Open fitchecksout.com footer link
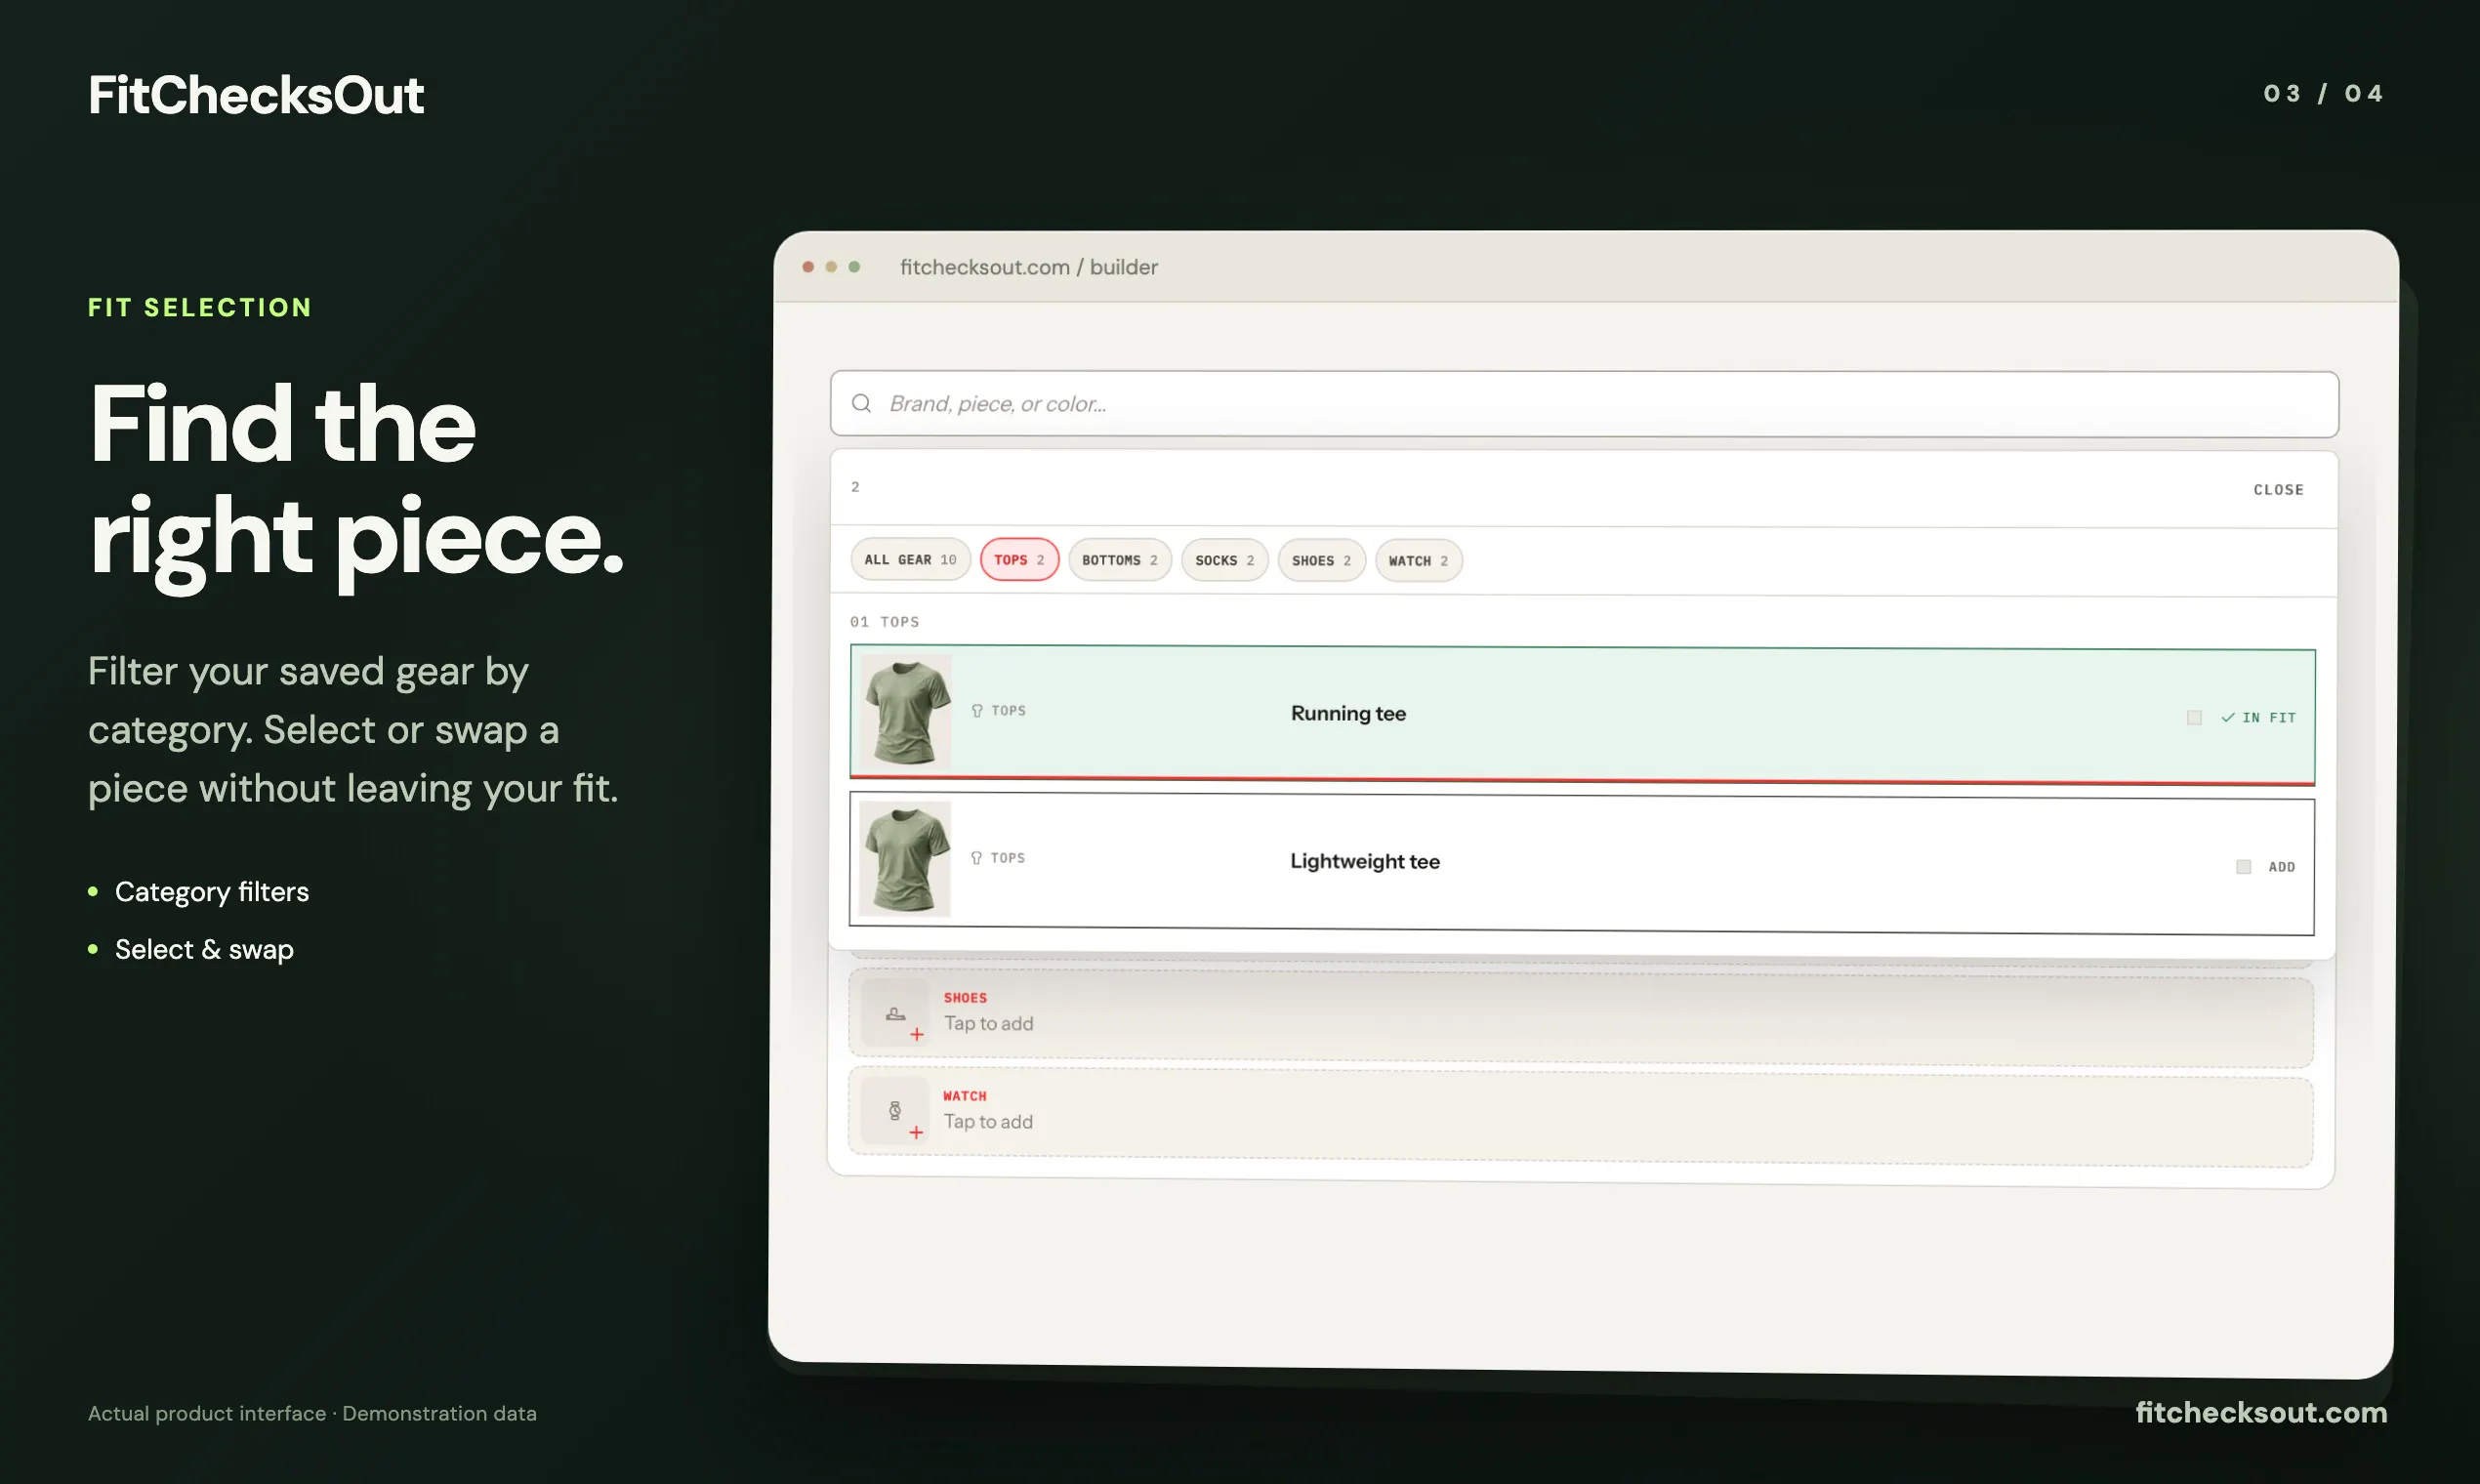This screenshot has width=2480, height=1484. 2261,1412
